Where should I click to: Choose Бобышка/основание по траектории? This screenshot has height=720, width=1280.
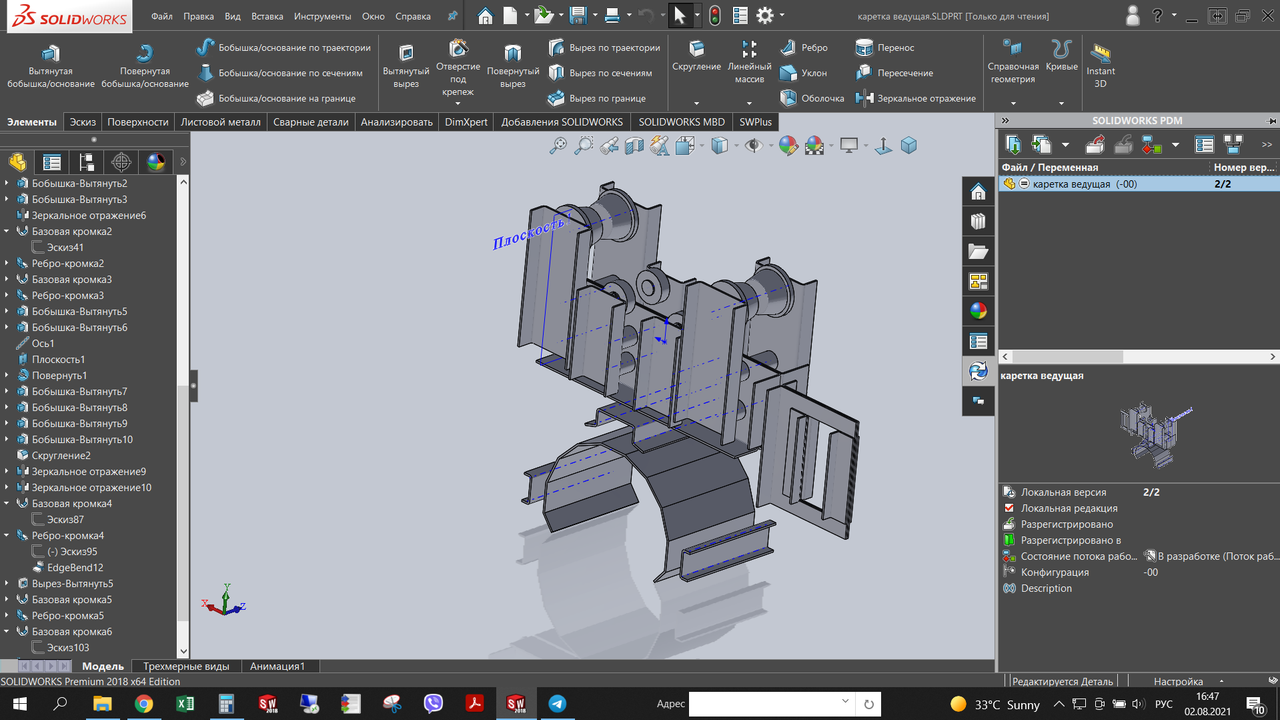point(284,47)
